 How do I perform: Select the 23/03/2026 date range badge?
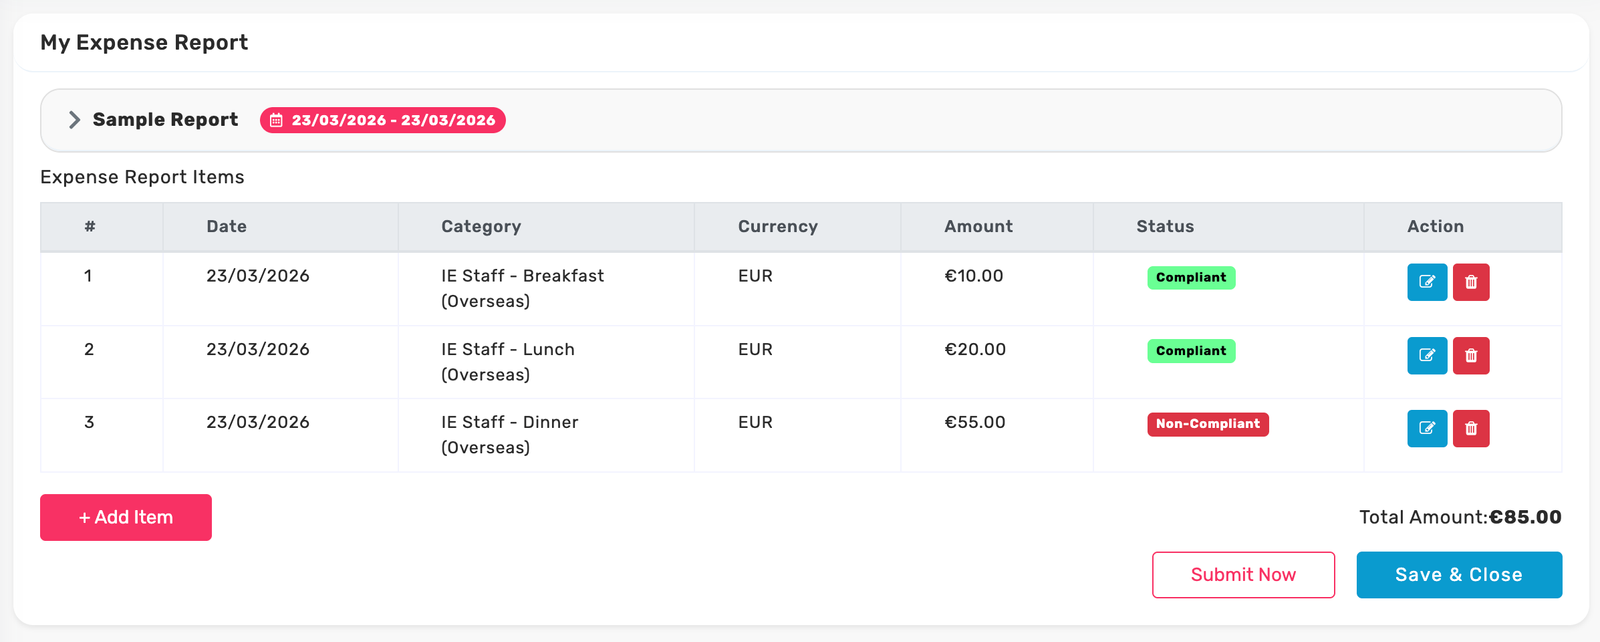click(383, 120)
